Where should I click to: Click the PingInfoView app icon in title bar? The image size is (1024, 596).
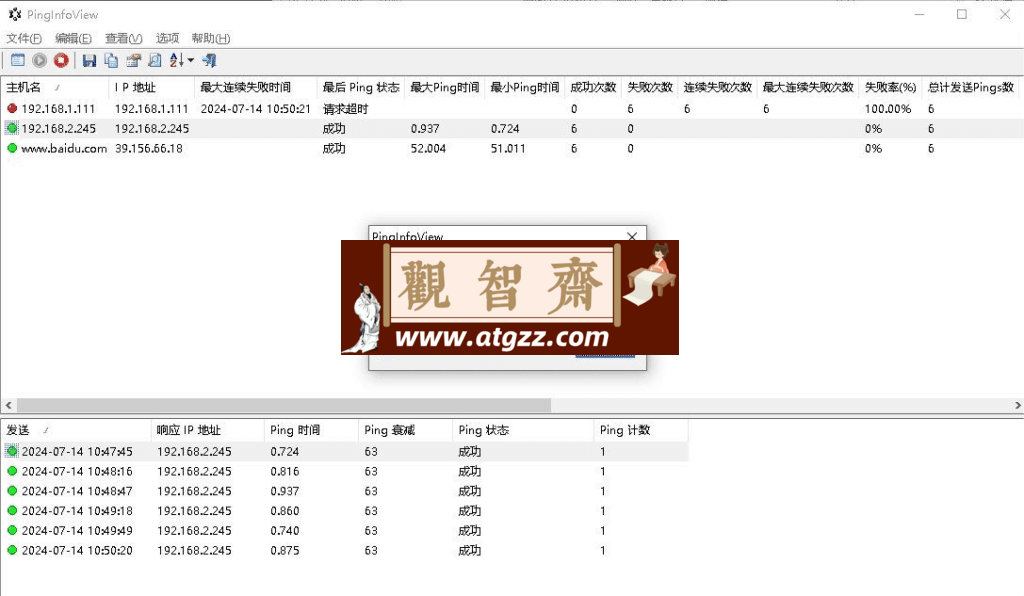14,14
